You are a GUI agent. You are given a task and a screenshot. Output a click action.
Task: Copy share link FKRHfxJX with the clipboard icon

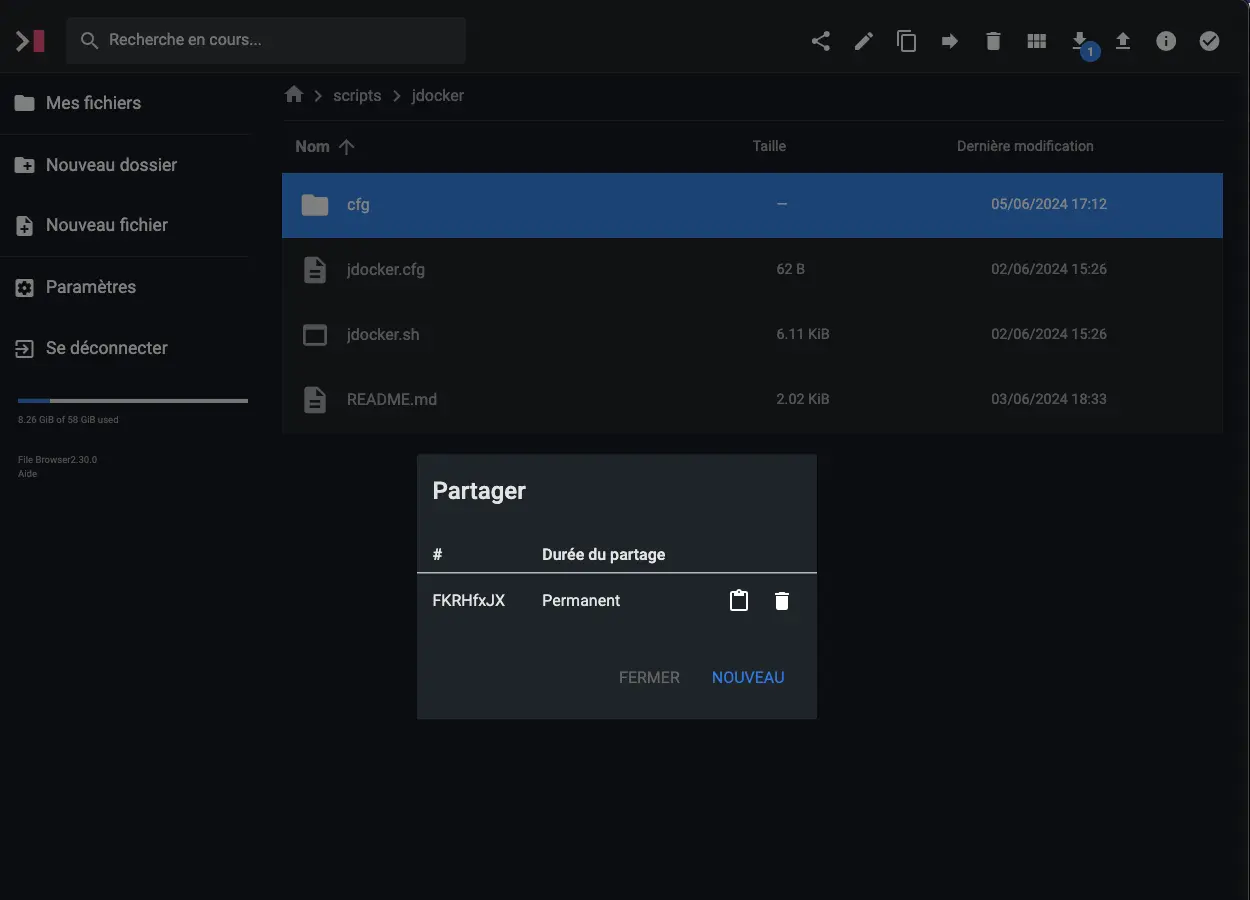(x=739, y=601)
